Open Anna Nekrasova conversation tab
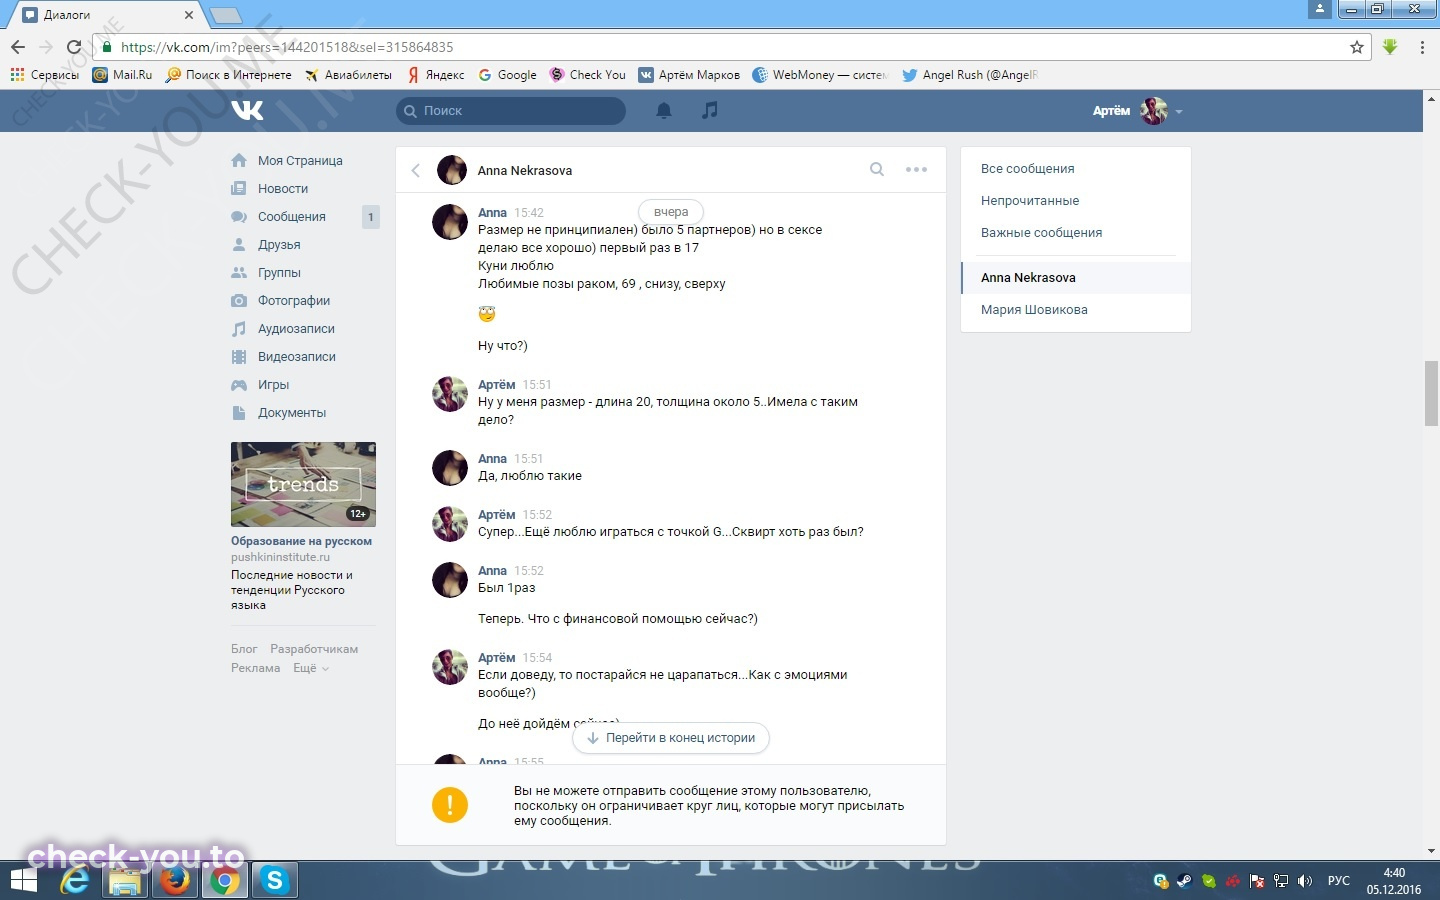This screenshot has height=900, width=1440. click(1076, 278)
